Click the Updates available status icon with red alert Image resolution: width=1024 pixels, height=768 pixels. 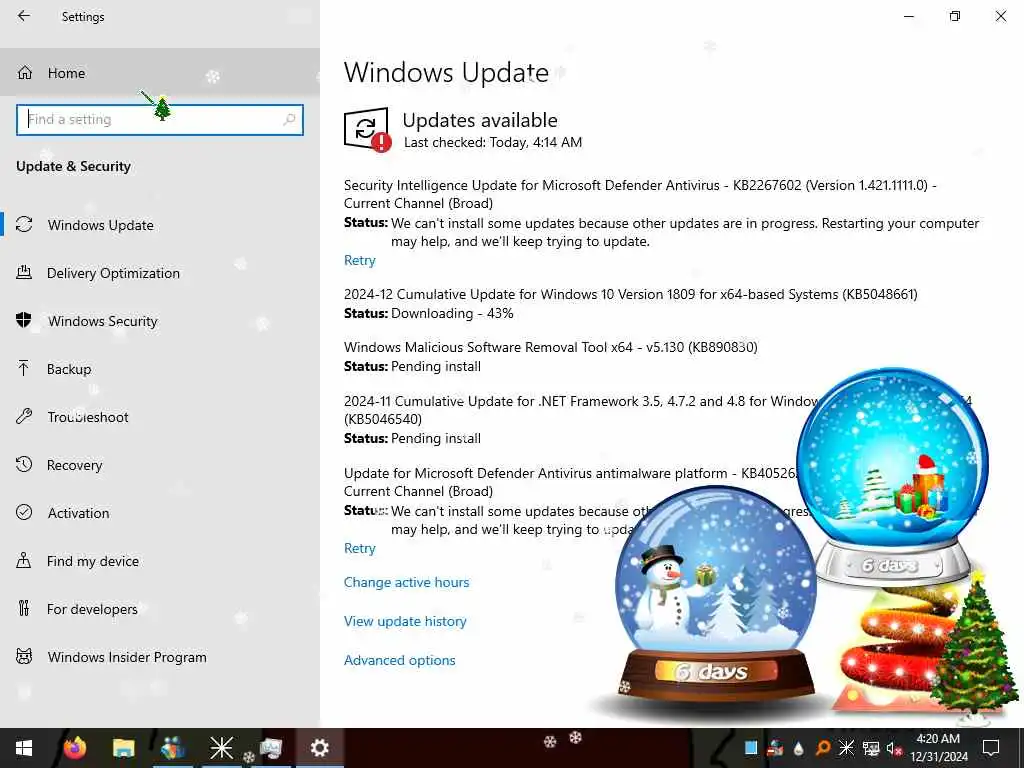[367, 129]
